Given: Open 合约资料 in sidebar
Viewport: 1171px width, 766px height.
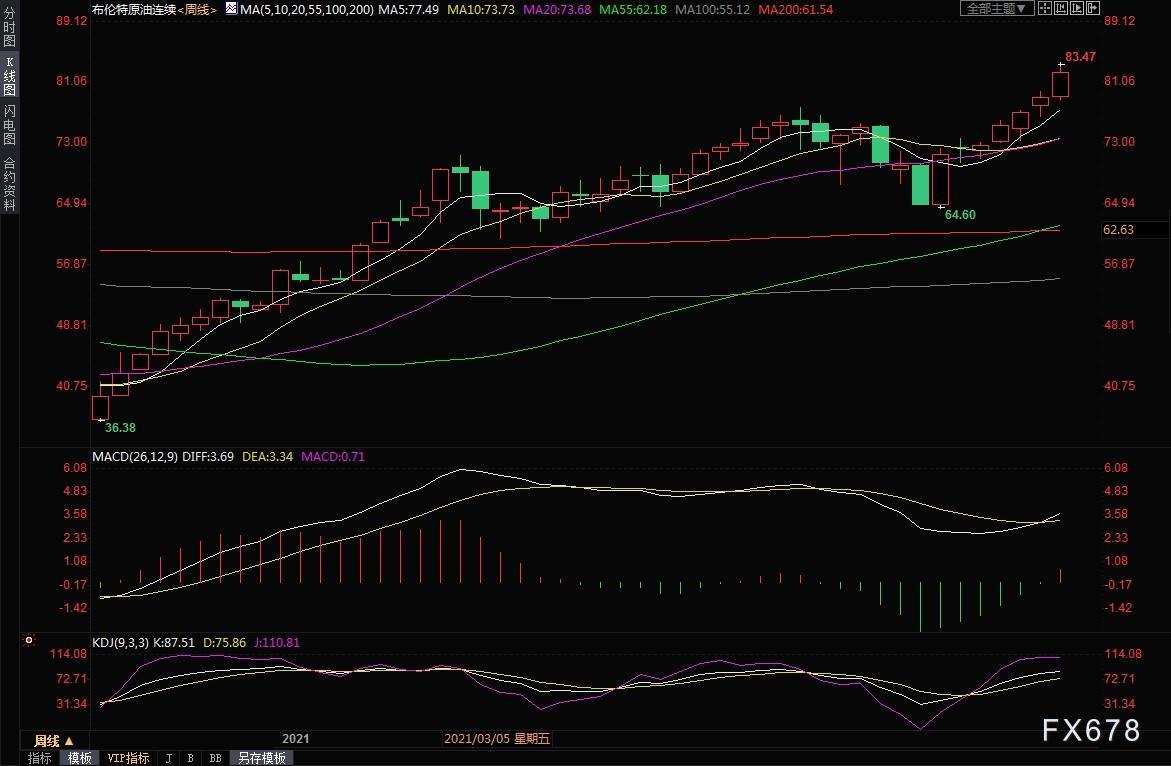Looking at the screenshot, I should point(10,184).
